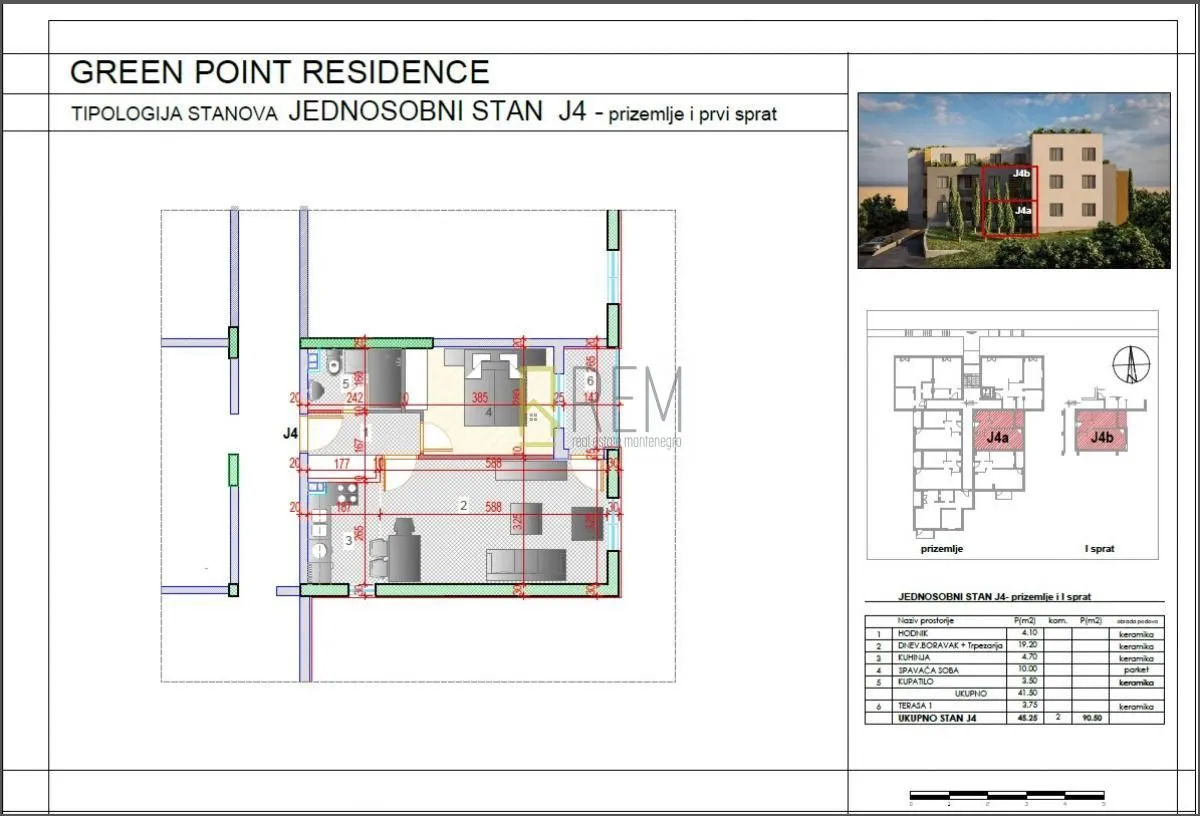
Task: Select the hatched J4b unit on the first floor key plan
Action: point(1101,430)
